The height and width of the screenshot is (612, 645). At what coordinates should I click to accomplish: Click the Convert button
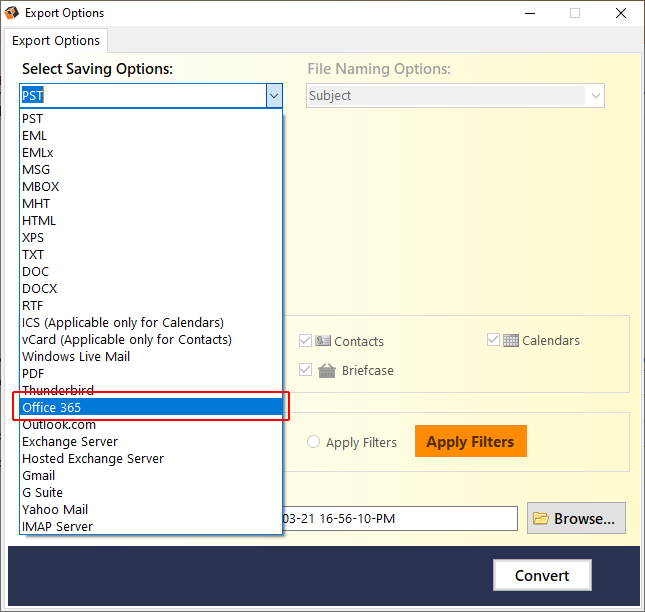click(542, 575)
